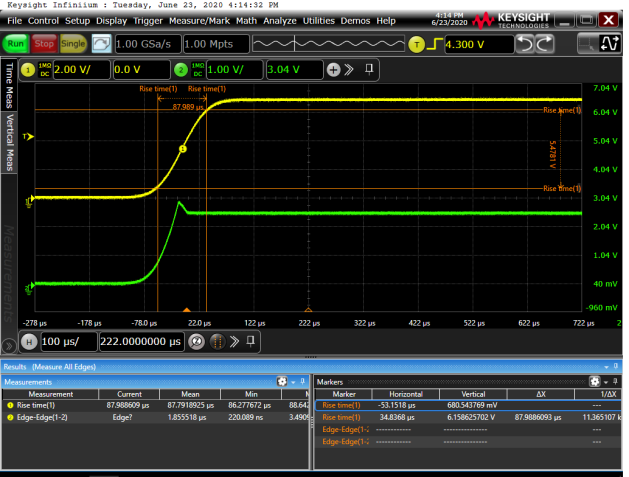Screen dimensions: 629x477
Task: Click the add channel plus icon
Action: point(334,69)
